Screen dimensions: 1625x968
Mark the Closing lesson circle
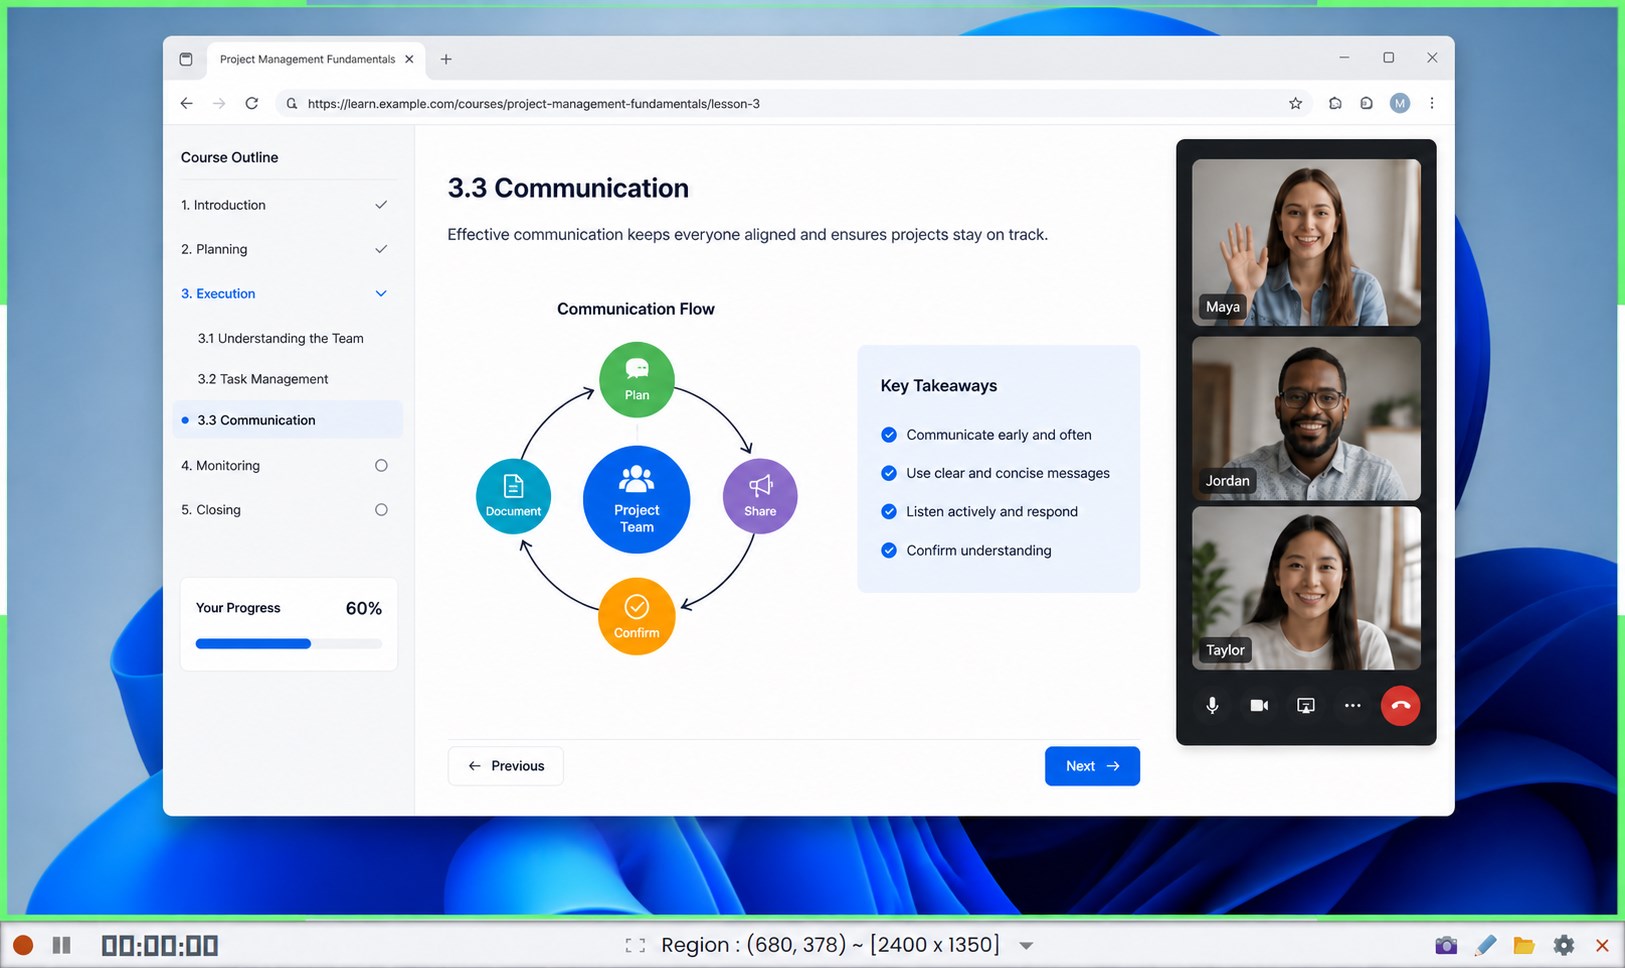click(381, 510)
